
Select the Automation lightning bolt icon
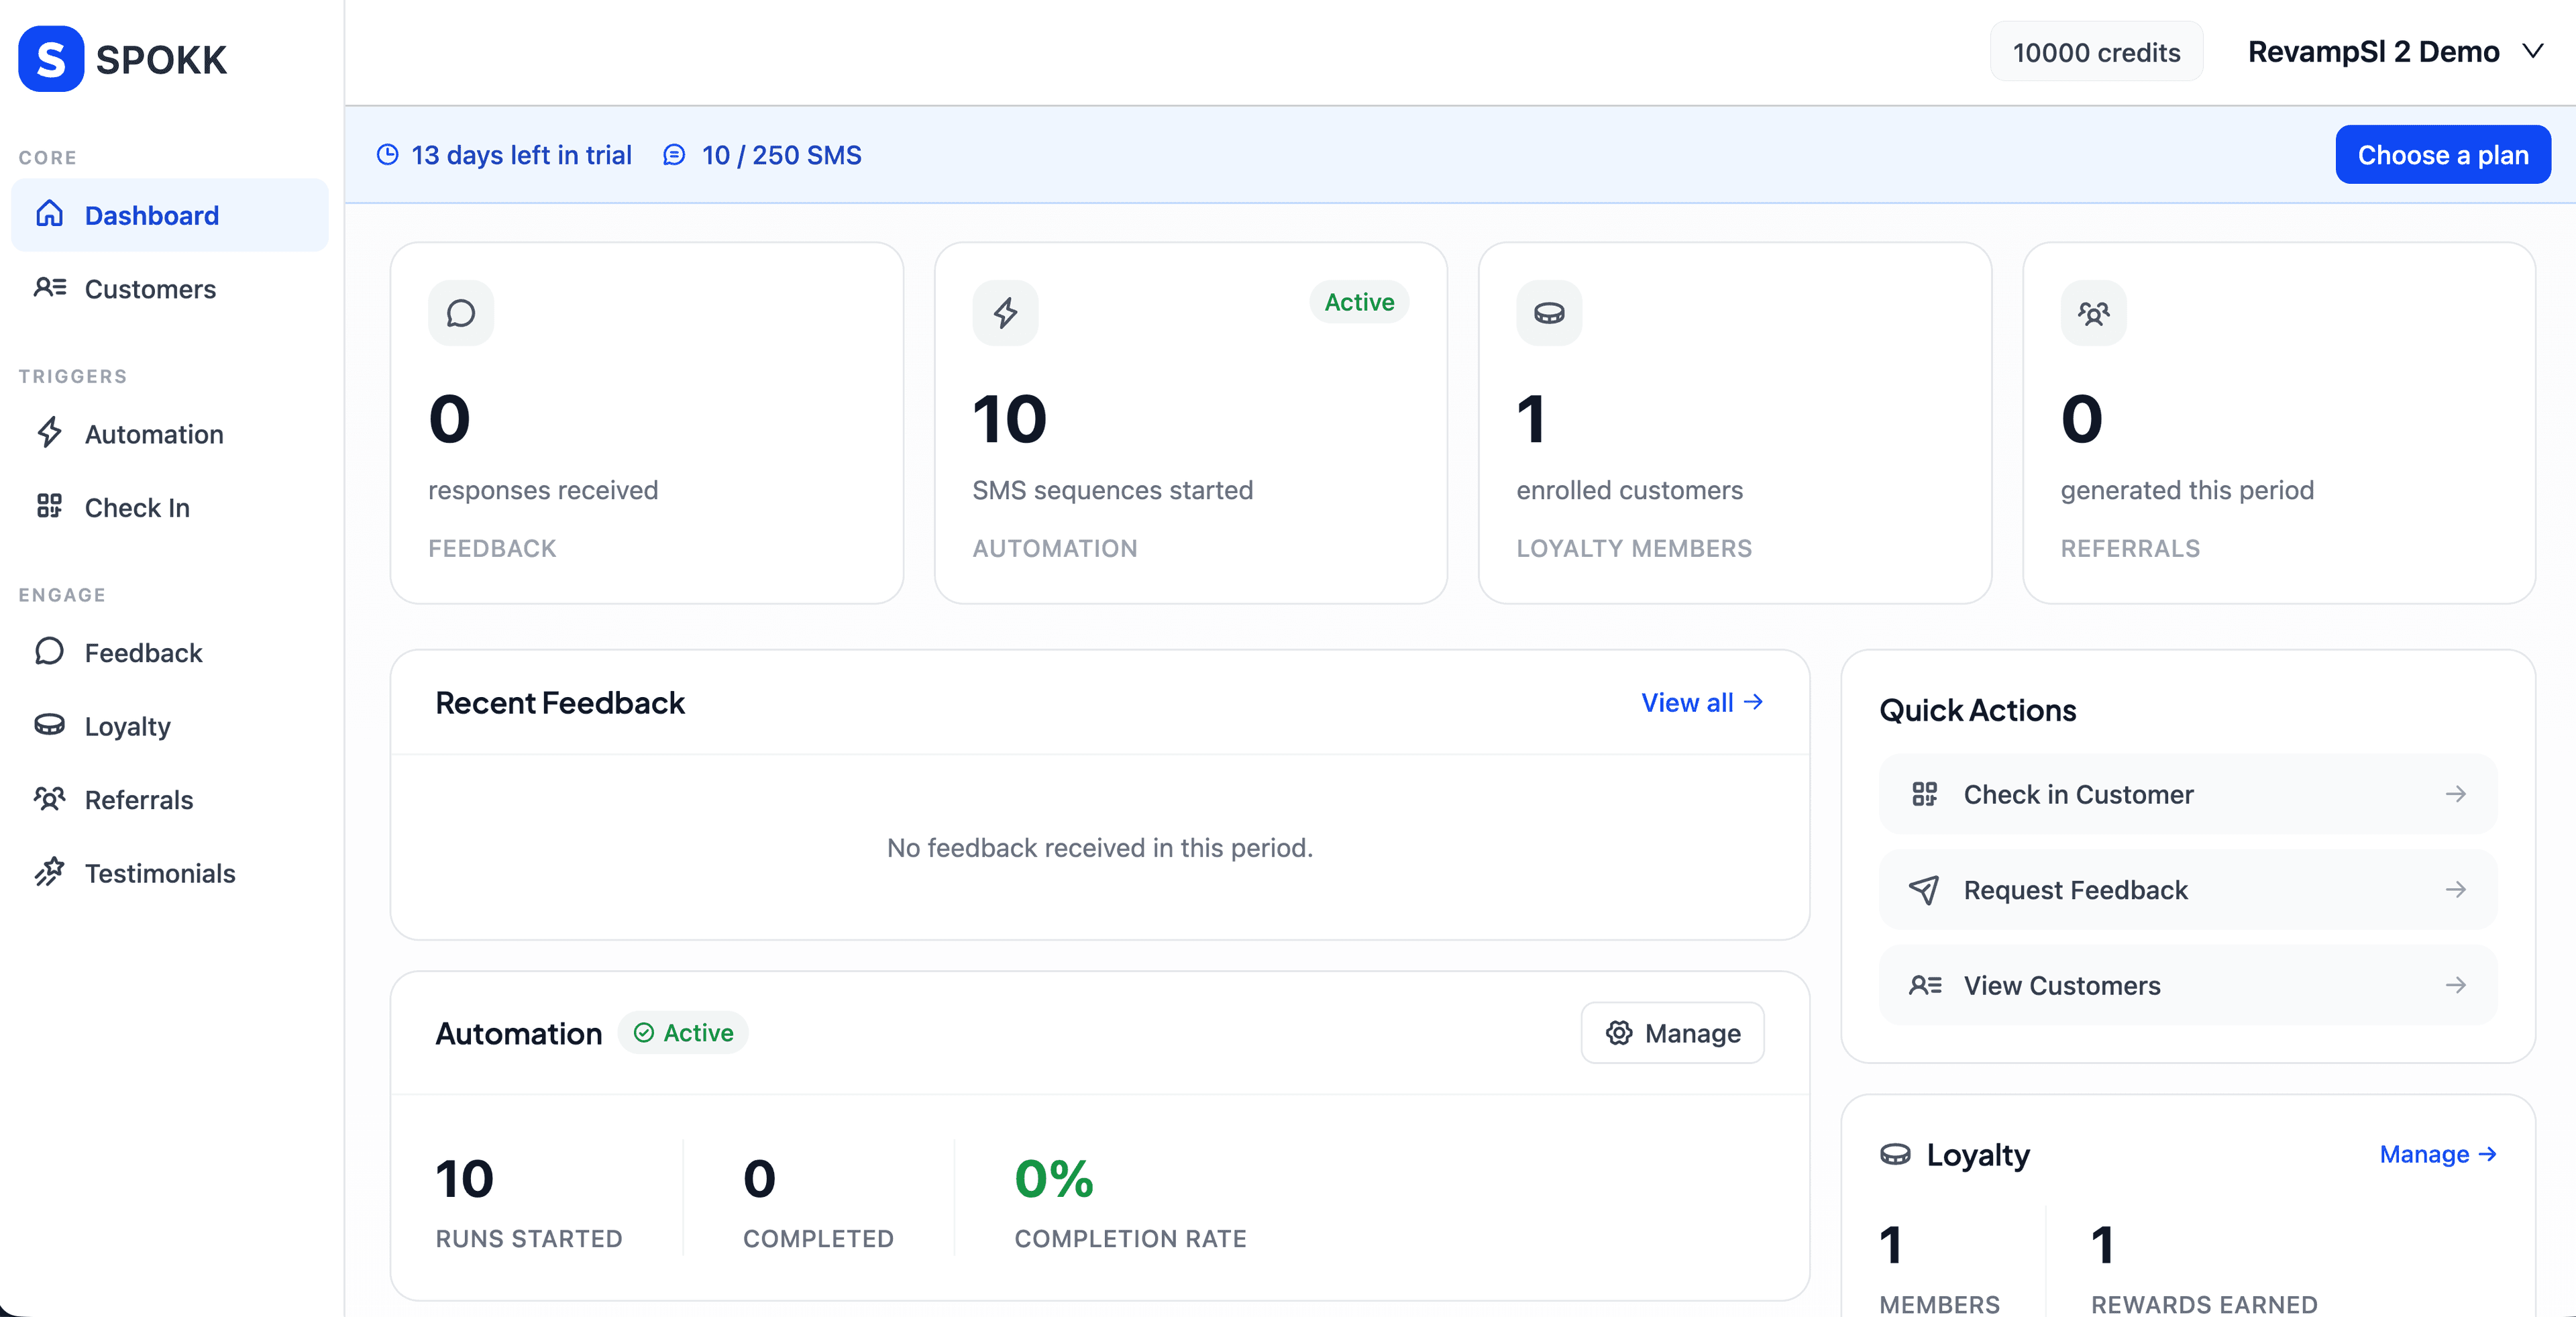[50, 433]
